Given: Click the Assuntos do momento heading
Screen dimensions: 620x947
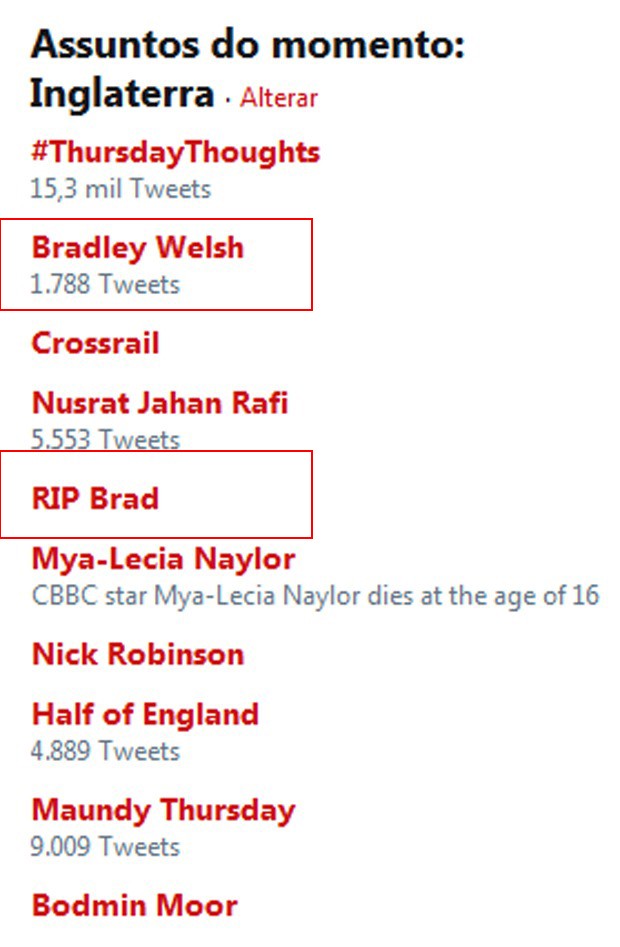Looking at the screenshot, I should pos(248,45).
